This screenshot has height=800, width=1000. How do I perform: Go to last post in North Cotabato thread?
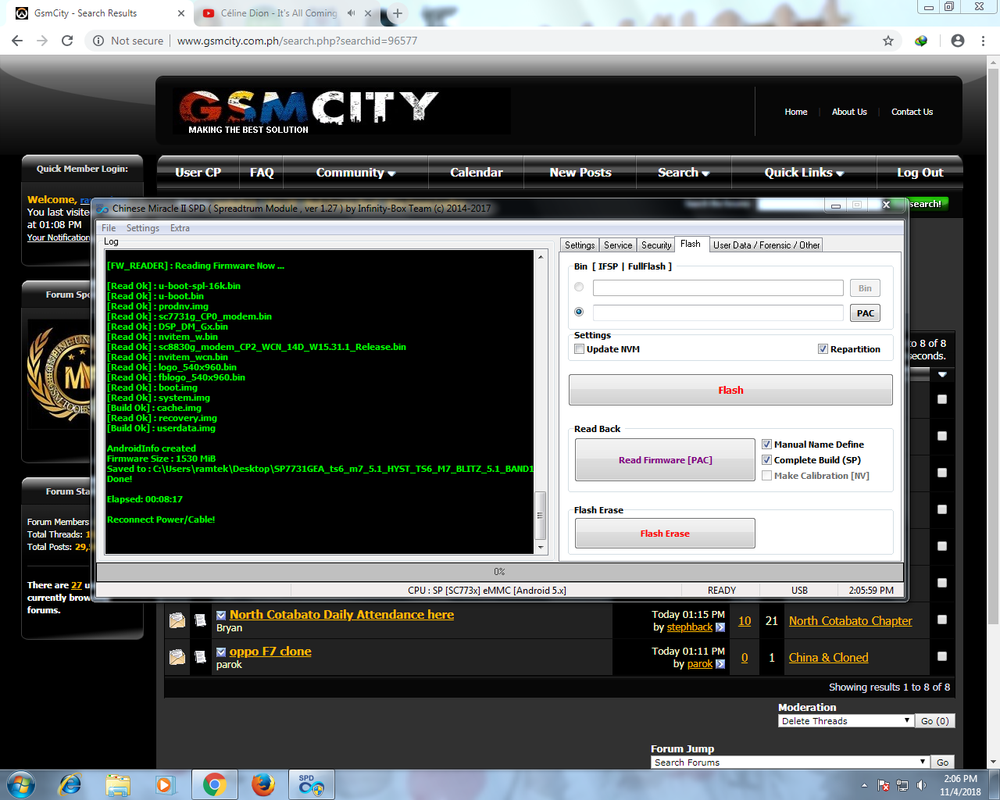click(720, 627)
